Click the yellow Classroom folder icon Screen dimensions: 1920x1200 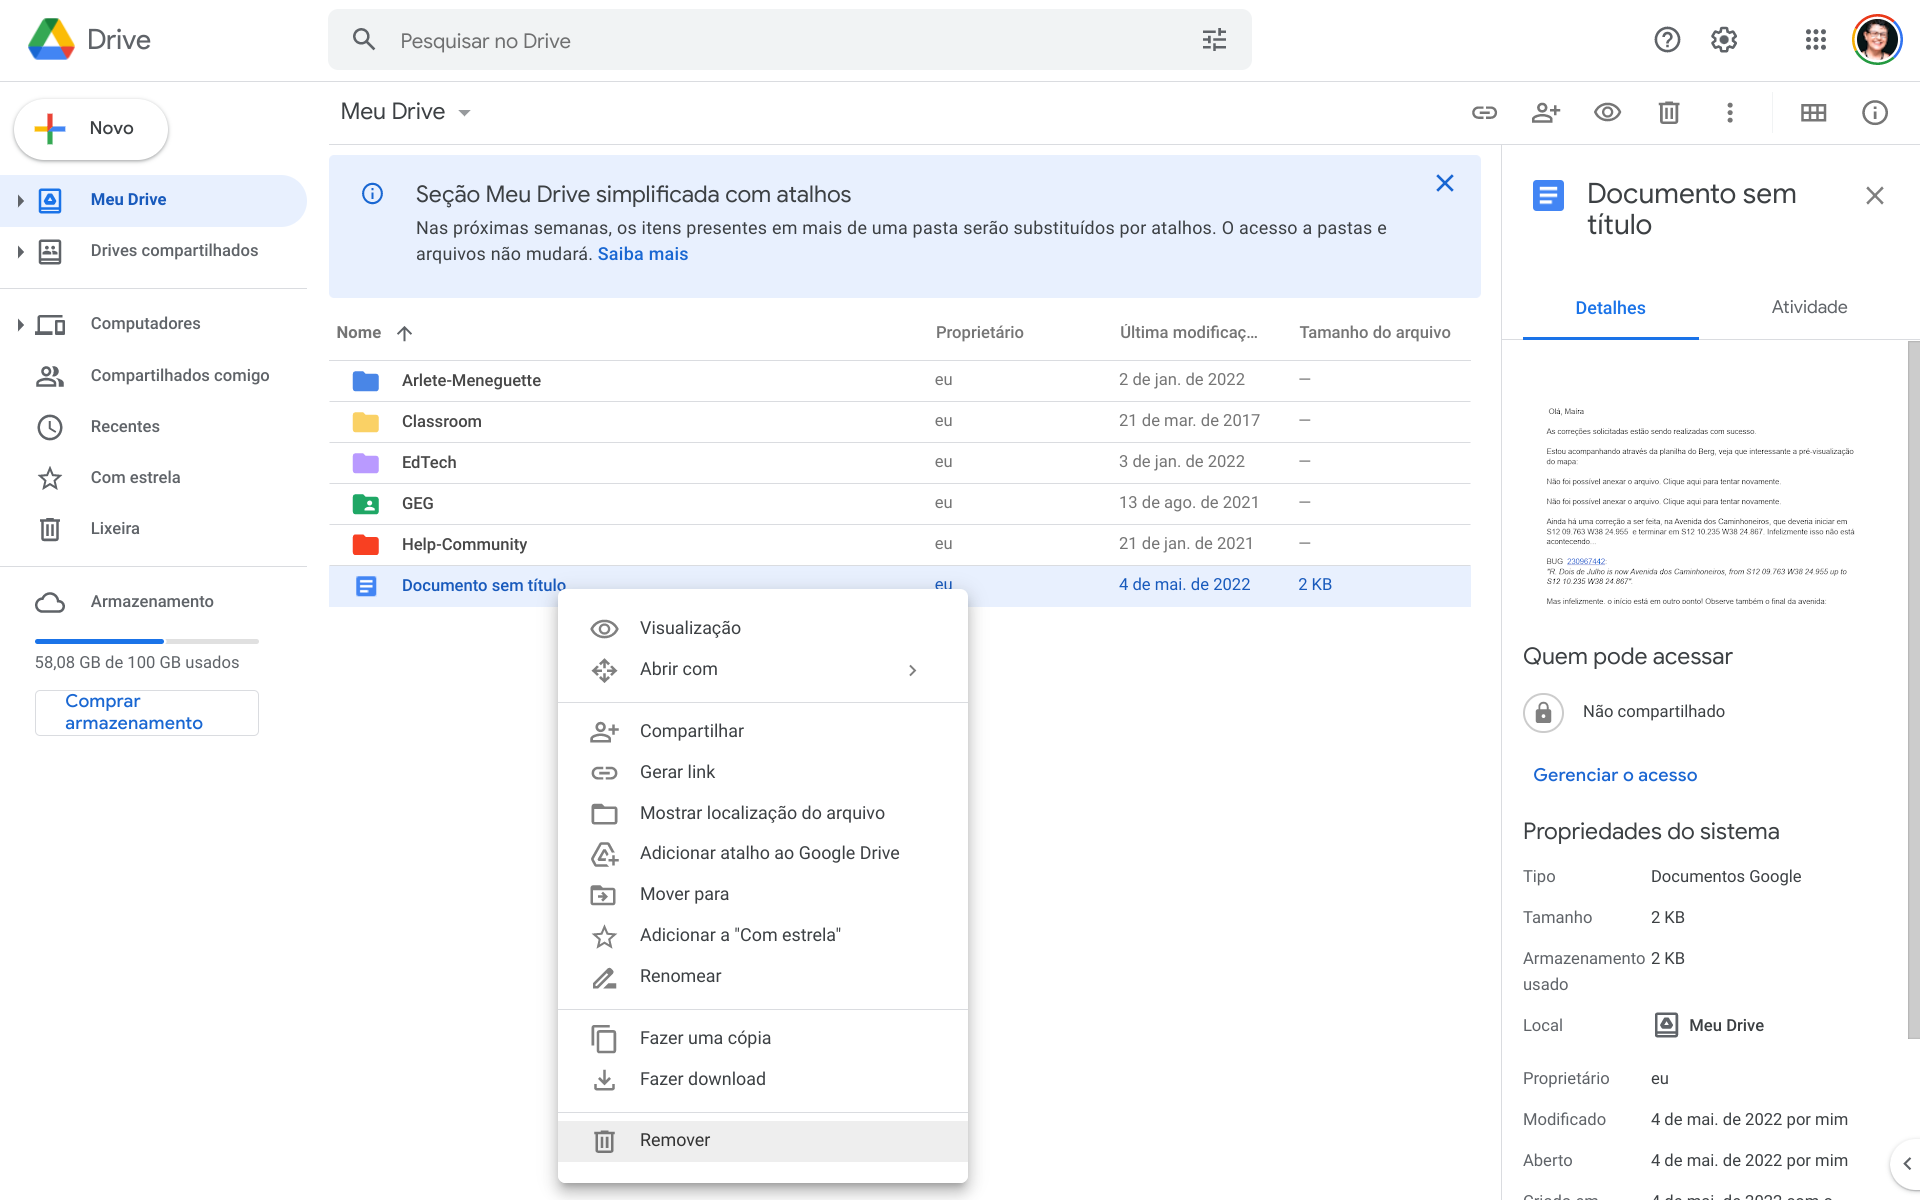point(366,421)
